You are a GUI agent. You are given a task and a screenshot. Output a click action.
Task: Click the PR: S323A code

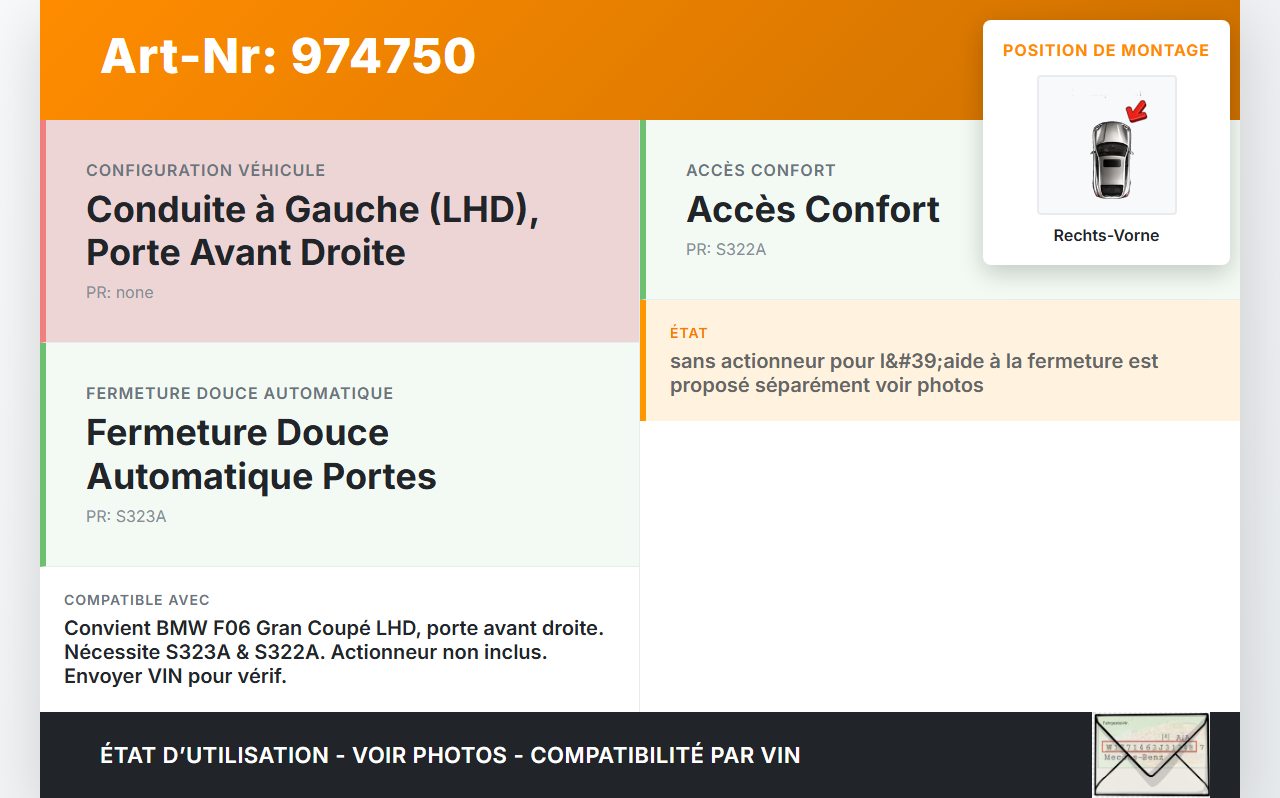coord(126,517)
